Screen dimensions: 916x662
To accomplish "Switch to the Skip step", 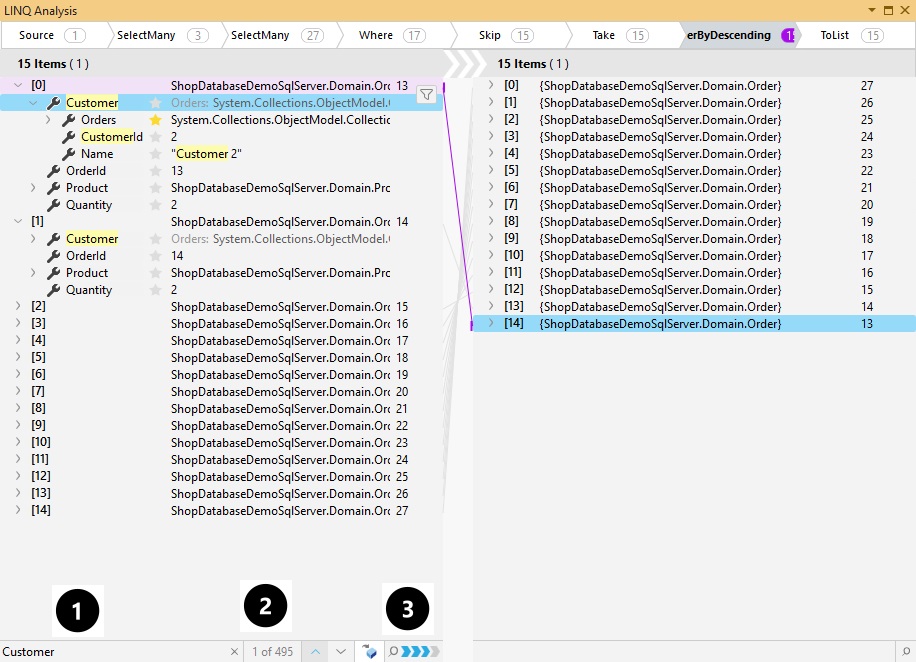I will (505, 35).
